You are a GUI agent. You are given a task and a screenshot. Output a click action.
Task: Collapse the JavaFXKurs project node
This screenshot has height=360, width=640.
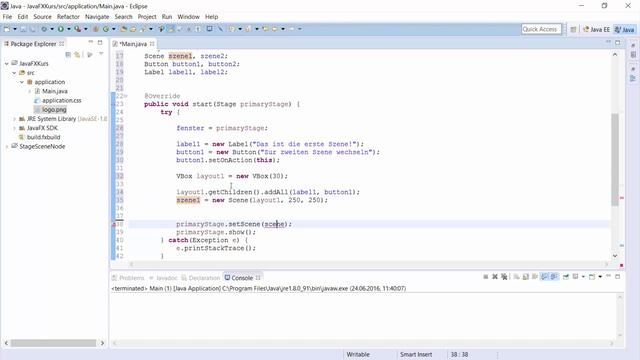coord(7,64)
